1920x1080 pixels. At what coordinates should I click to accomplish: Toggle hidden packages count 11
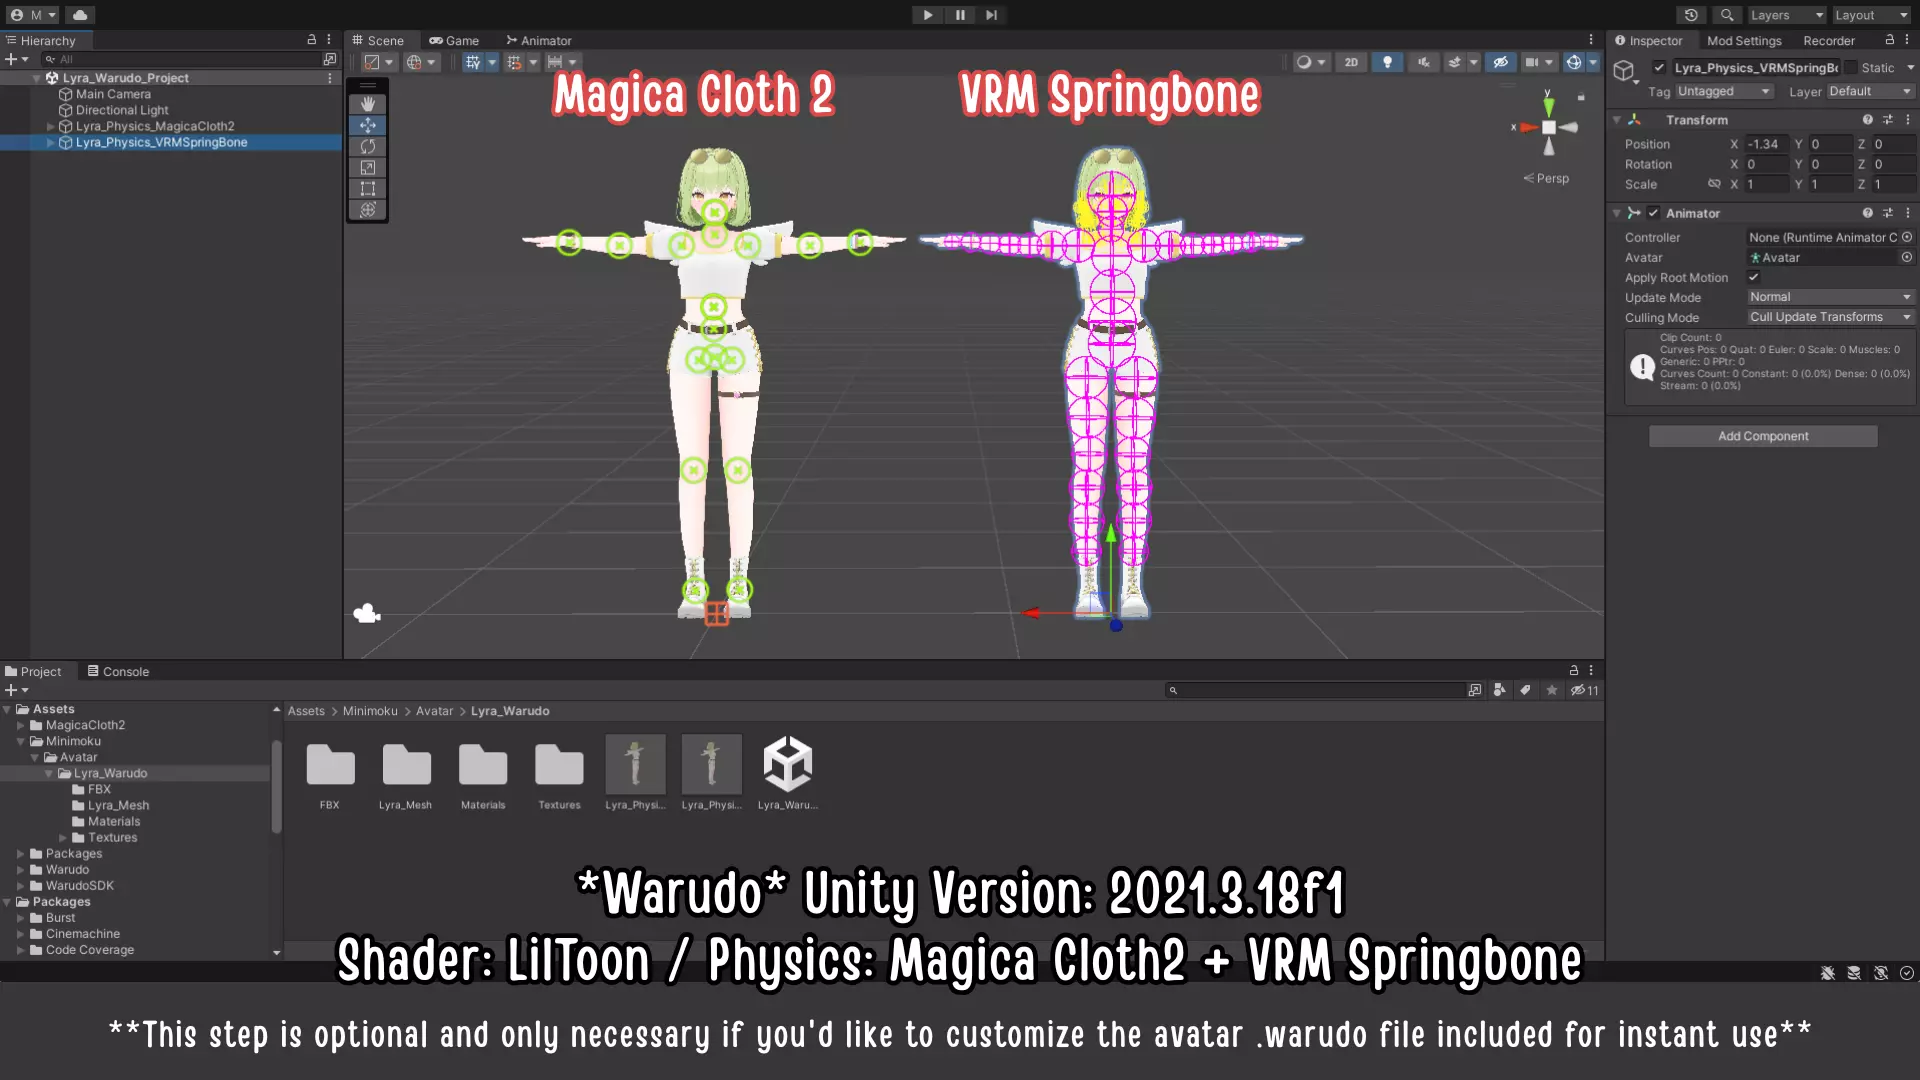(x=1585, y=690)
